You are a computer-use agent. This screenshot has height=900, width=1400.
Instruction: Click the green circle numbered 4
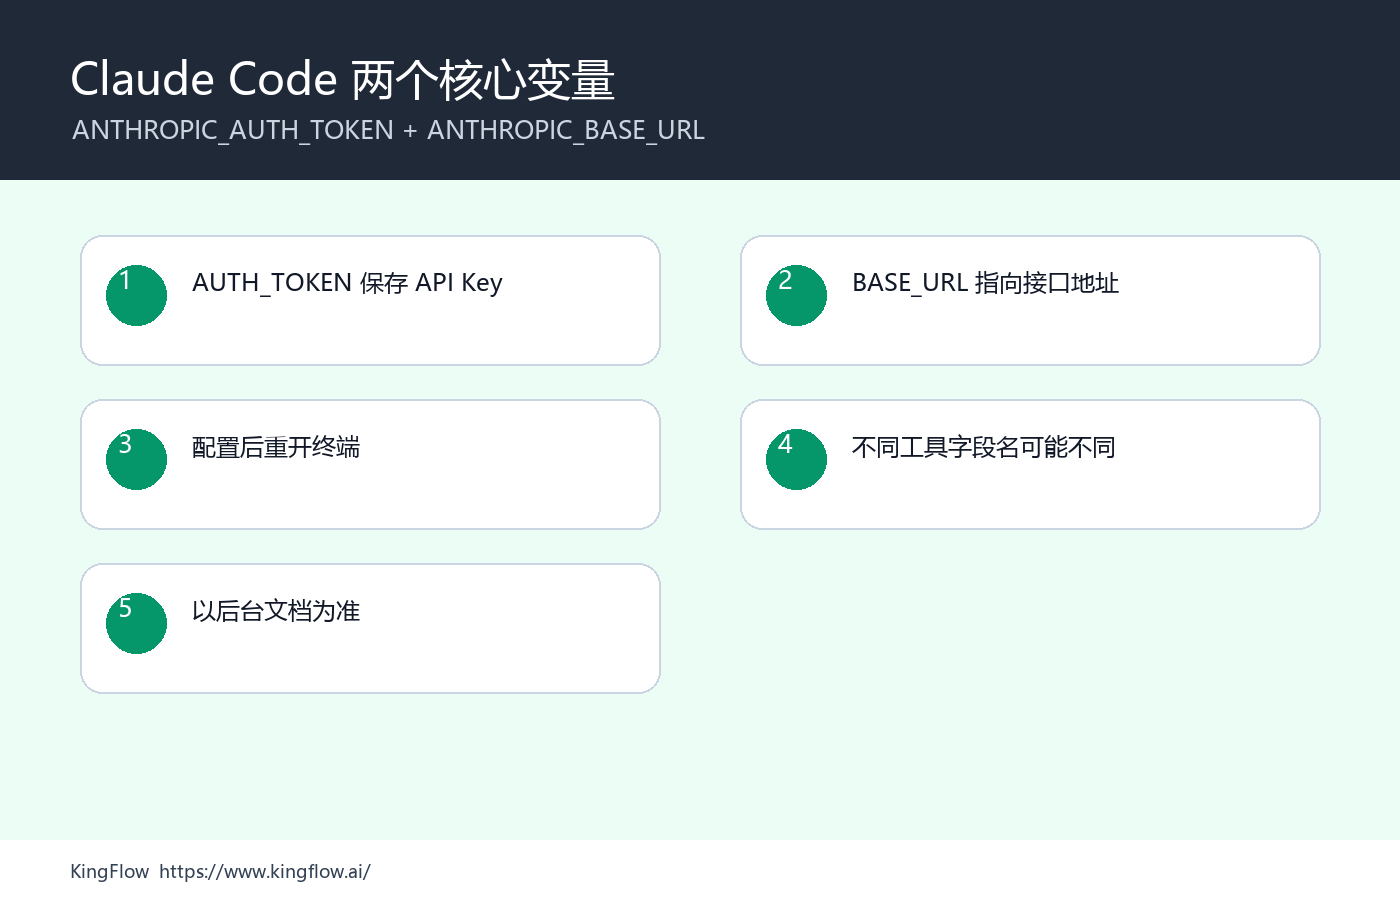click(x=796, y=459)
